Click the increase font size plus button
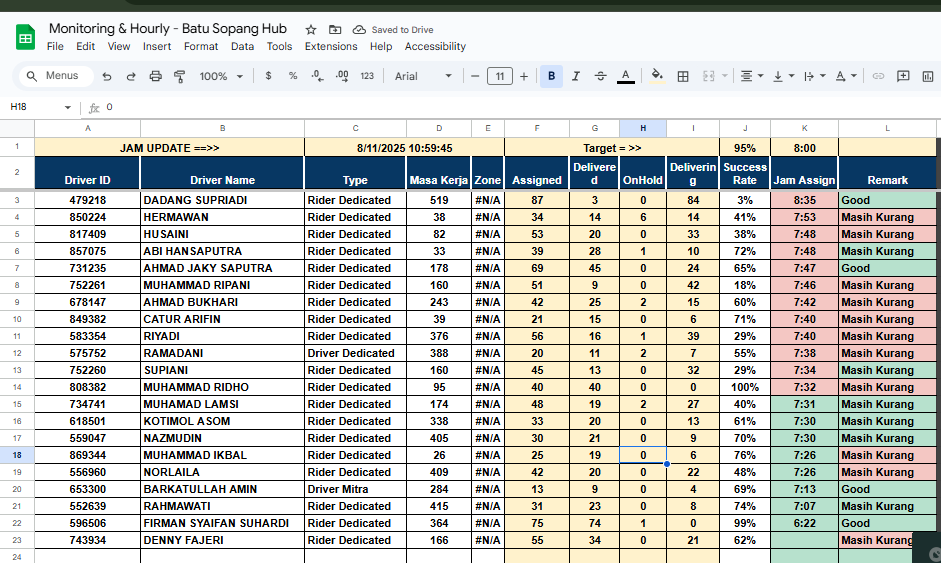Viewport: 941px width, 563px height. (524, 76)
